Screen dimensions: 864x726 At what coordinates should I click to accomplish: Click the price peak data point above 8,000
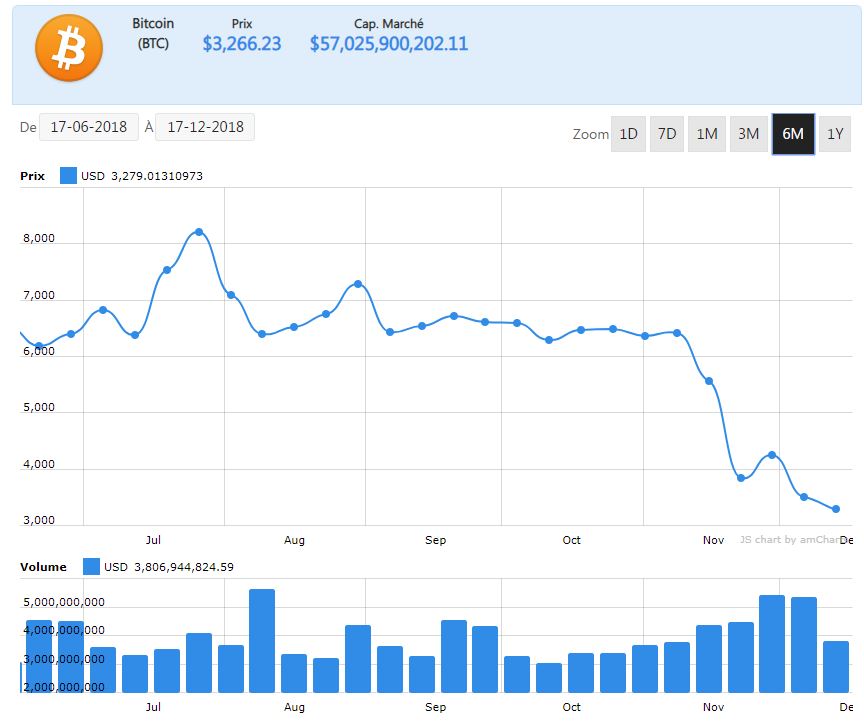199,232
